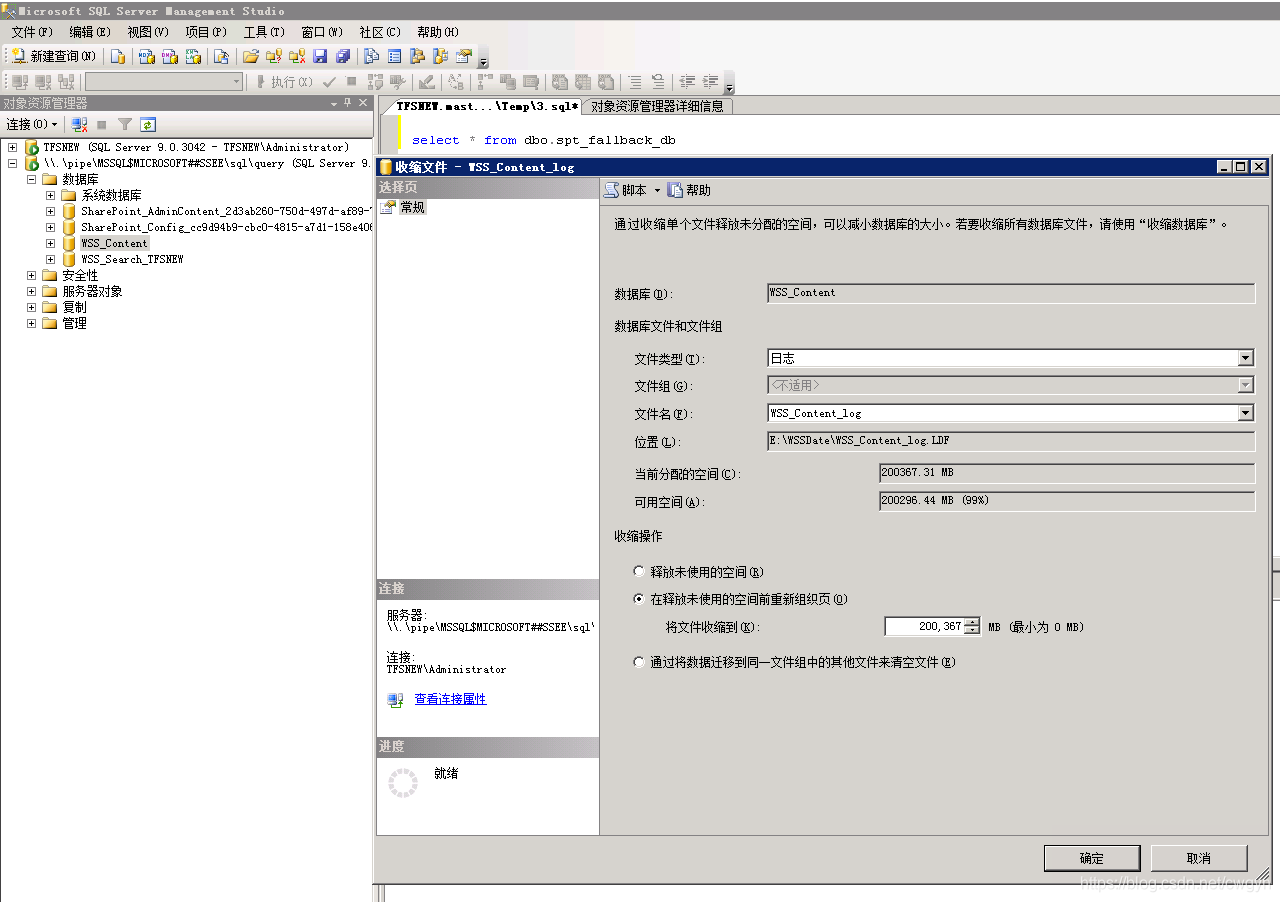Open the 帮助 menu in menu bar
1280x902 pixels.
click(x=438, y=32)
